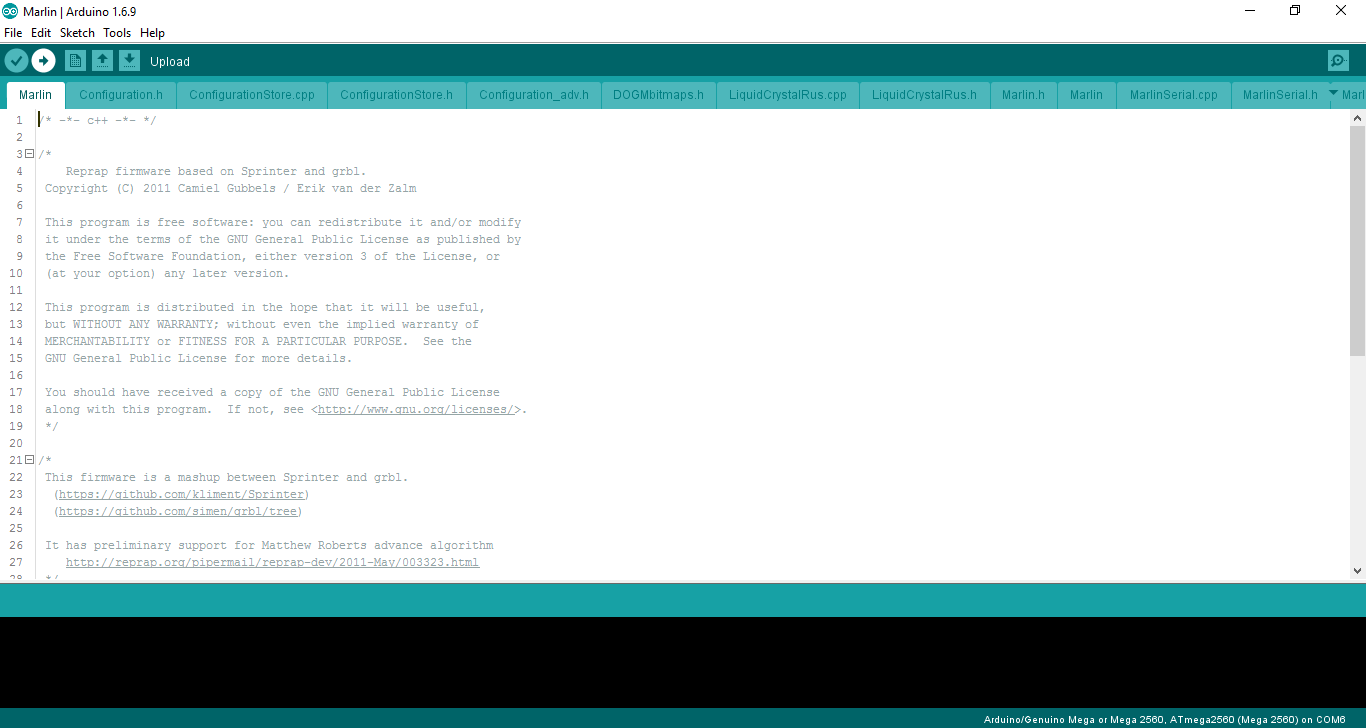This screenshot has height=728, width=1366.
Task: Follow the reprap.org pipermail link
Action: pyautogui.click(x=272, y=562)
